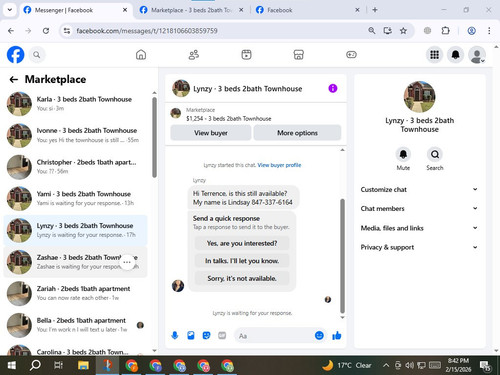Open Chrome extensions puzzle icon
The width and height of the screenshot is (500, 375).
click(445, 31)
